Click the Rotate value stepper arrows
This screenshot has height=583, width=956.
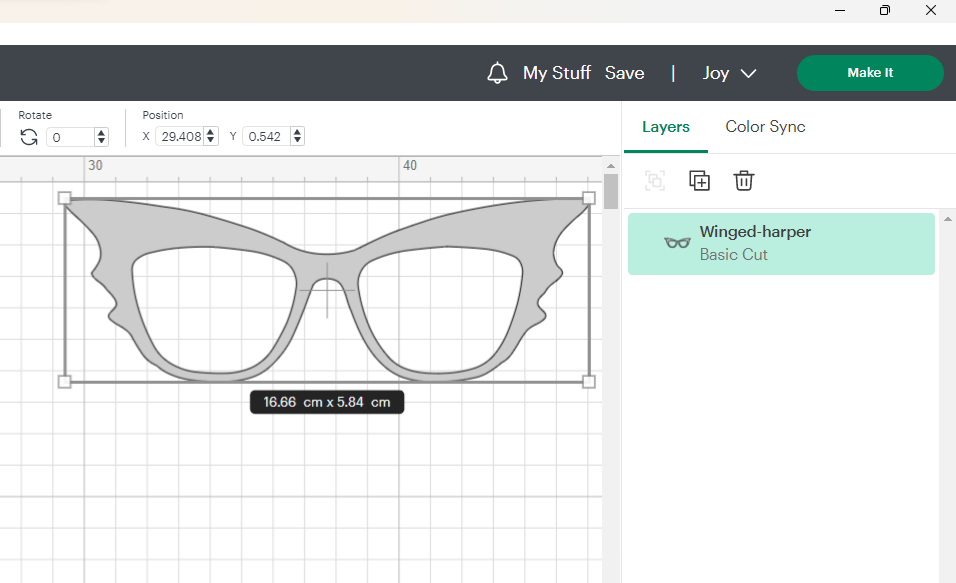pyautogui.click(x=101, y=137)
